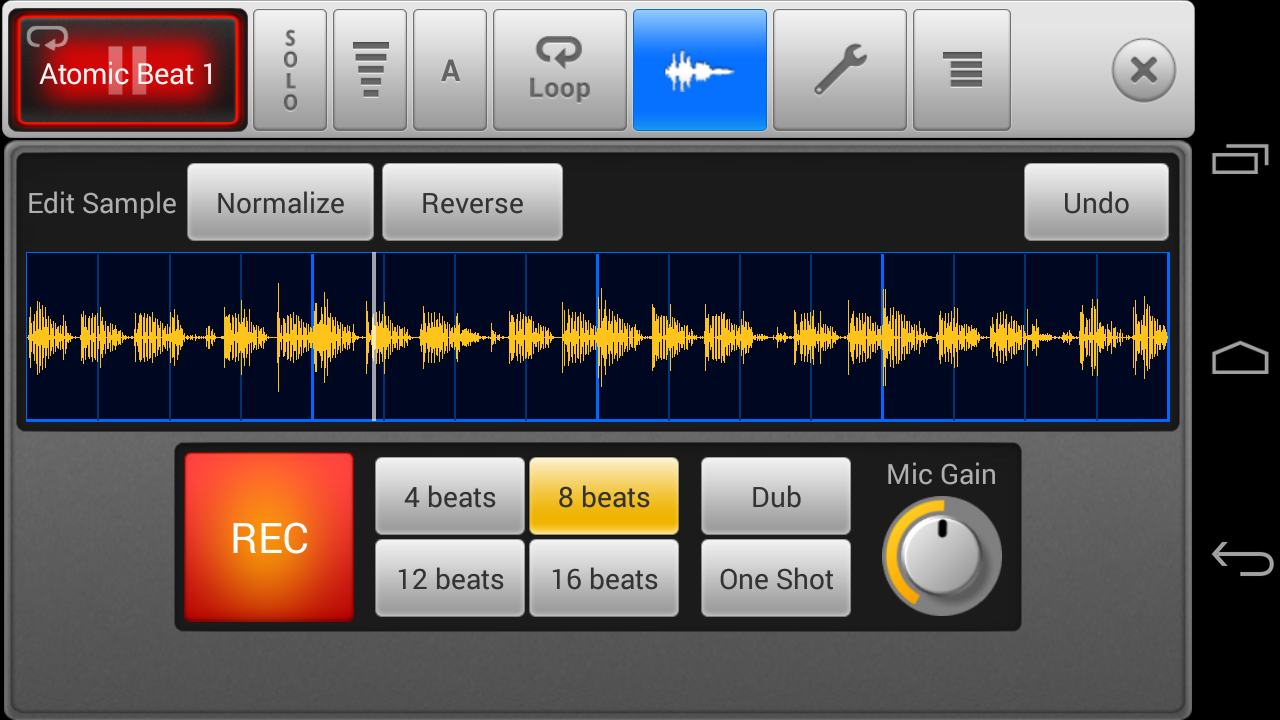Select 12 beats recording length
The width and height of the screenshot is (1280, 720).
point(450,579)
